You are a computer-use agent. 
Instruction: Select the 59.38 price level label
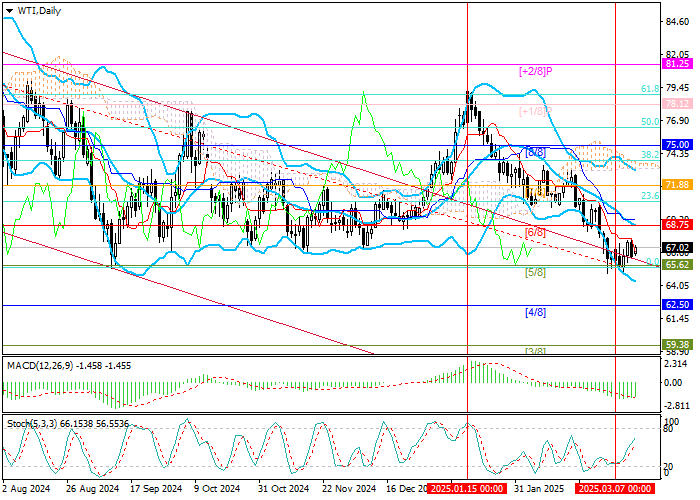pos(679,344)
